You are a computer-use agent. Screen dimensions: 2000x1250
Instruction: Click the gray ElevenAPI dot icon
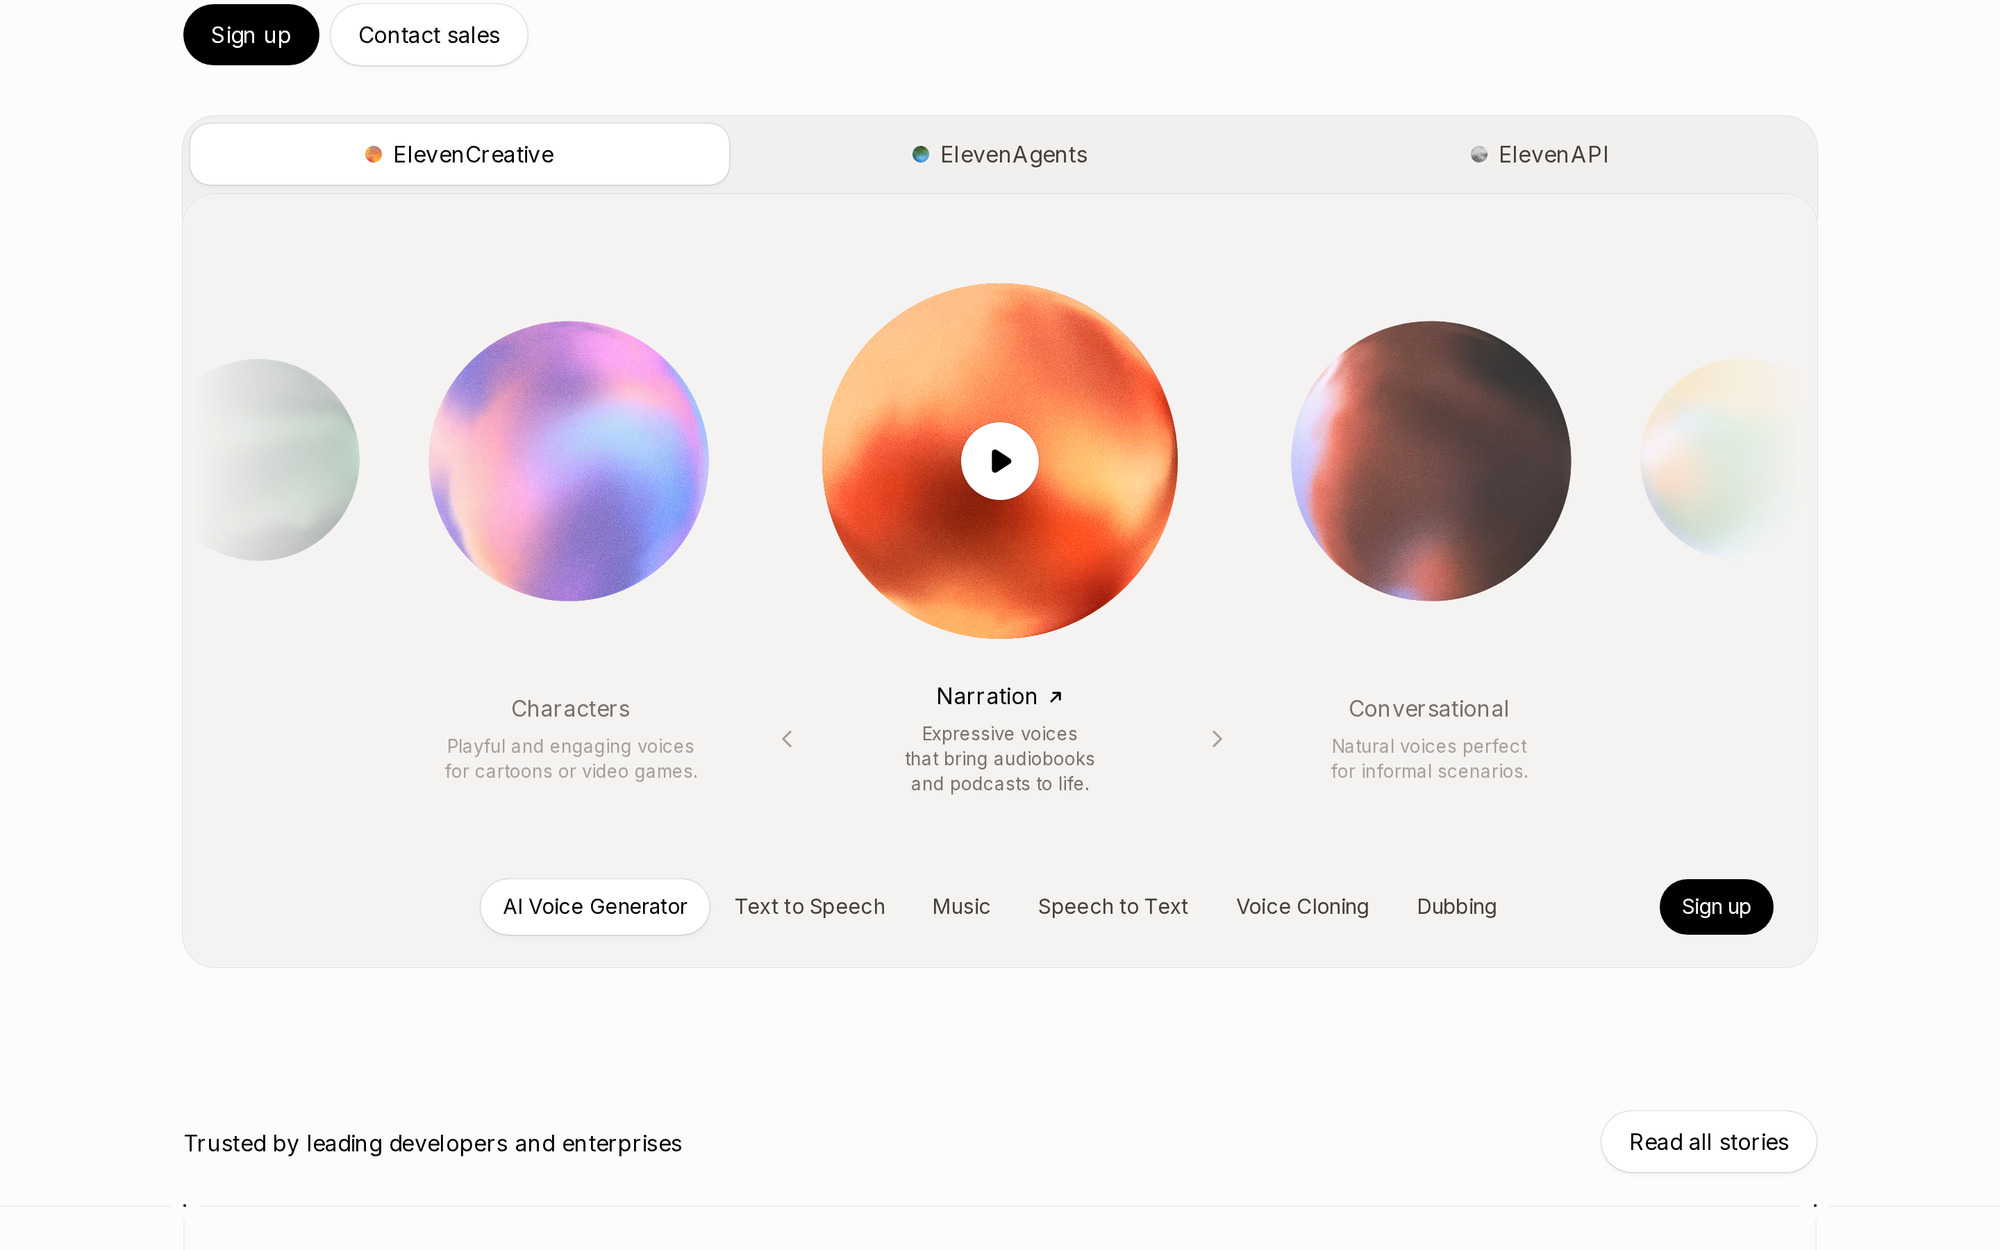tap(1479, 154)
